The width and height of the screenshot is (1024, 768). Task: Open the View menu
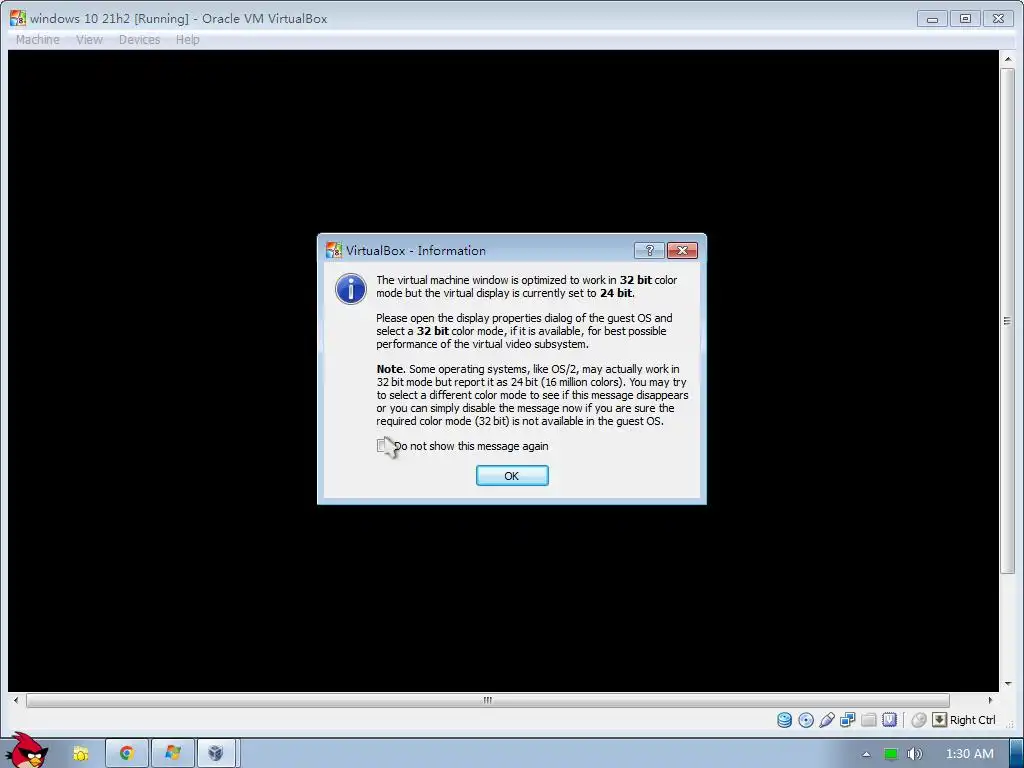click(x=89, y=40)
